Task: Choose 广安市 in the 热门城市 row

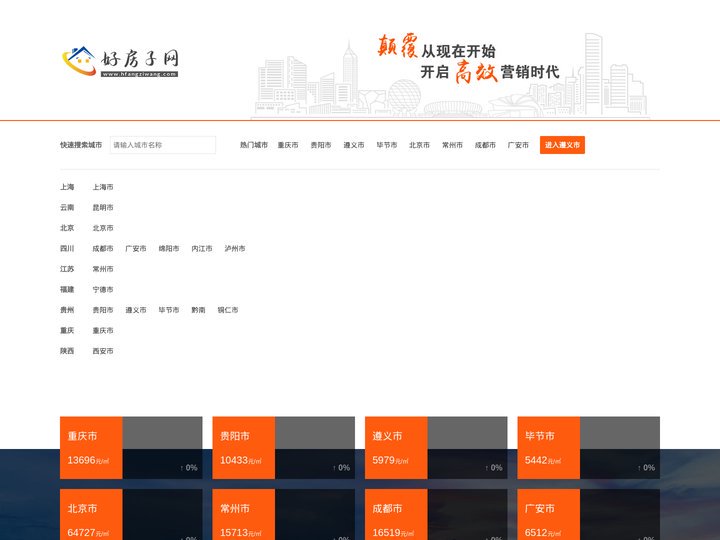Action: pyautogui.click(x=518, y=145)
